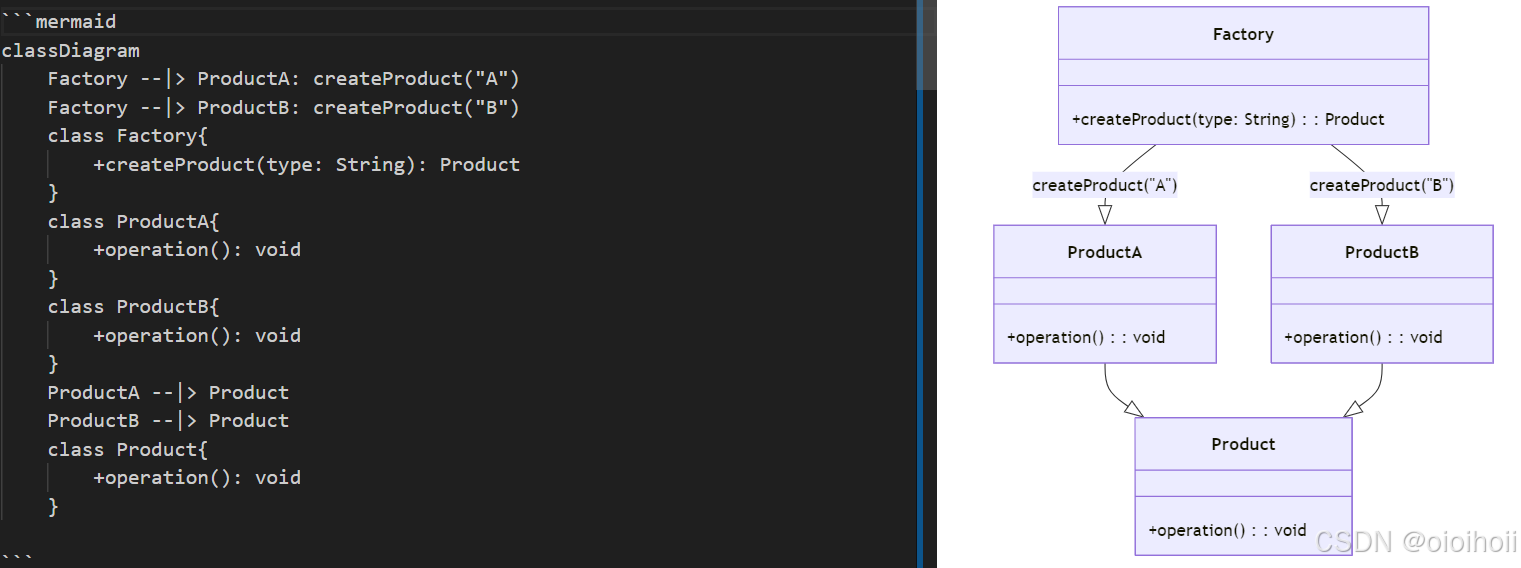Click '+createProduct(type: String): Product' code line

(x=307, y=164)
